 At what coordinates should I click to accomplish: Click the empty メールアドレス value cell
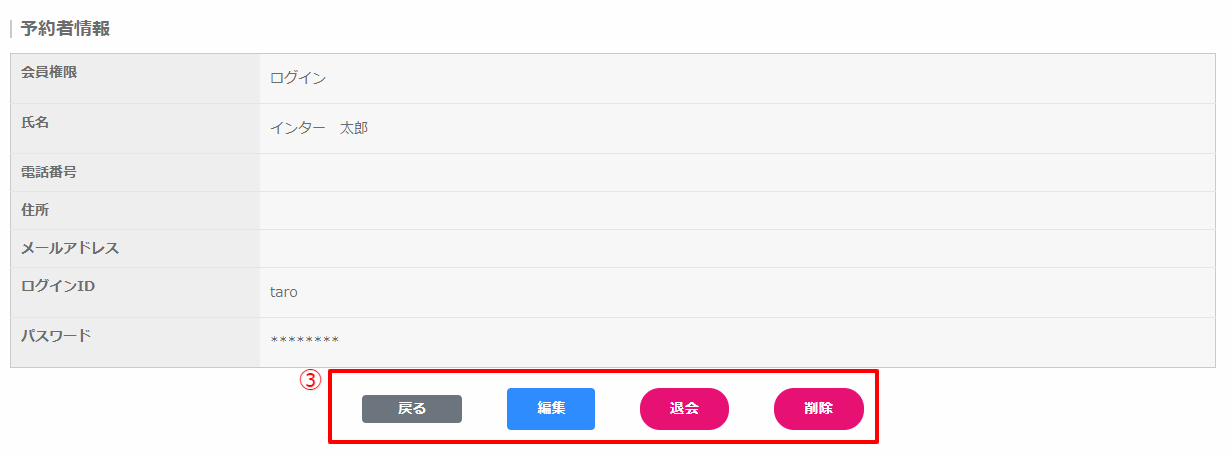coord(736,249)
